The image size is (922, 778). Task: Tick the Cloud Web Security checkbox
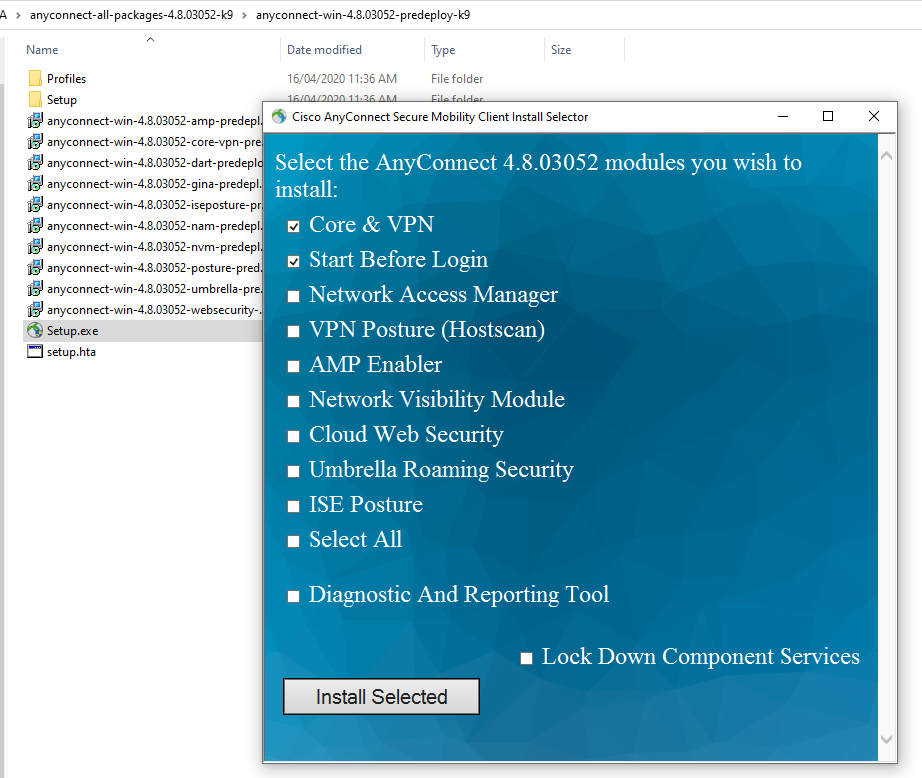[293, 436]
